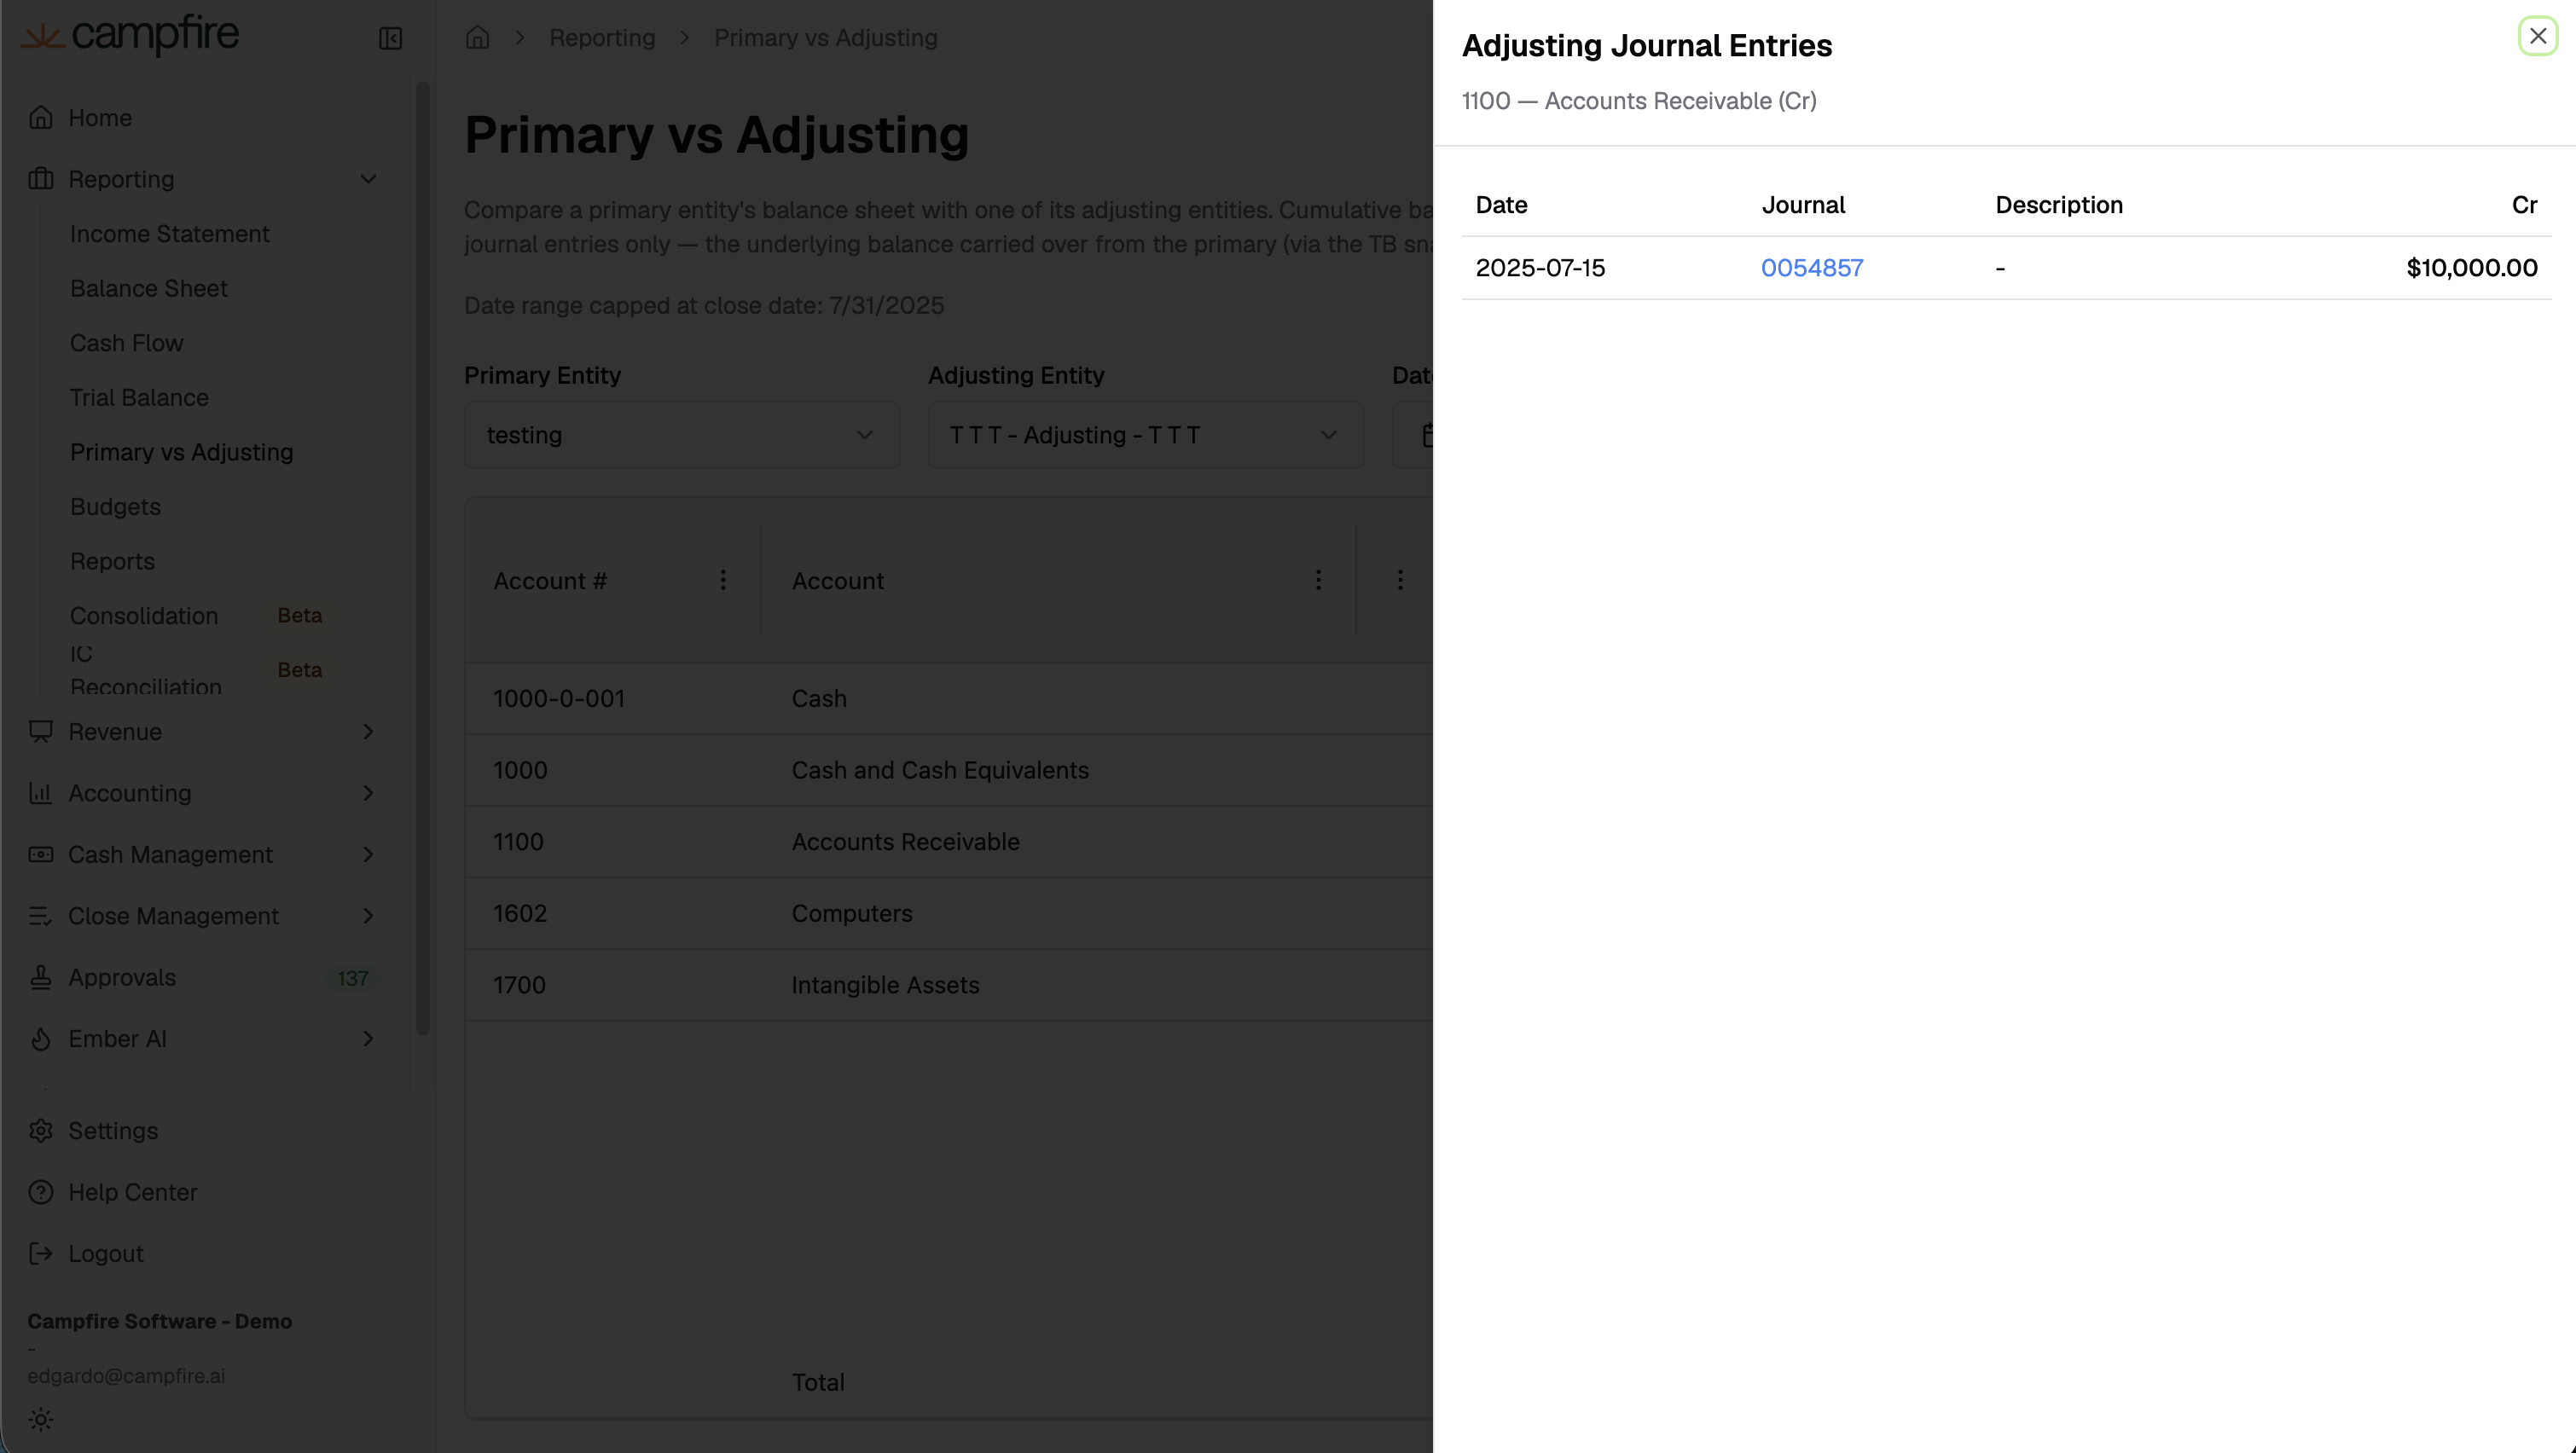The image size is (2576, 1453).
Task: Click the Ember AI flame icon
Action: pyautogui.click(x=41, y=1039)
